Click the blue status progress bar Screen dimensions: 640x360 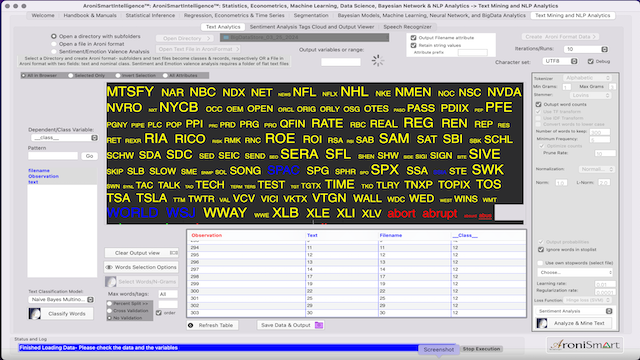pos(218,348)
